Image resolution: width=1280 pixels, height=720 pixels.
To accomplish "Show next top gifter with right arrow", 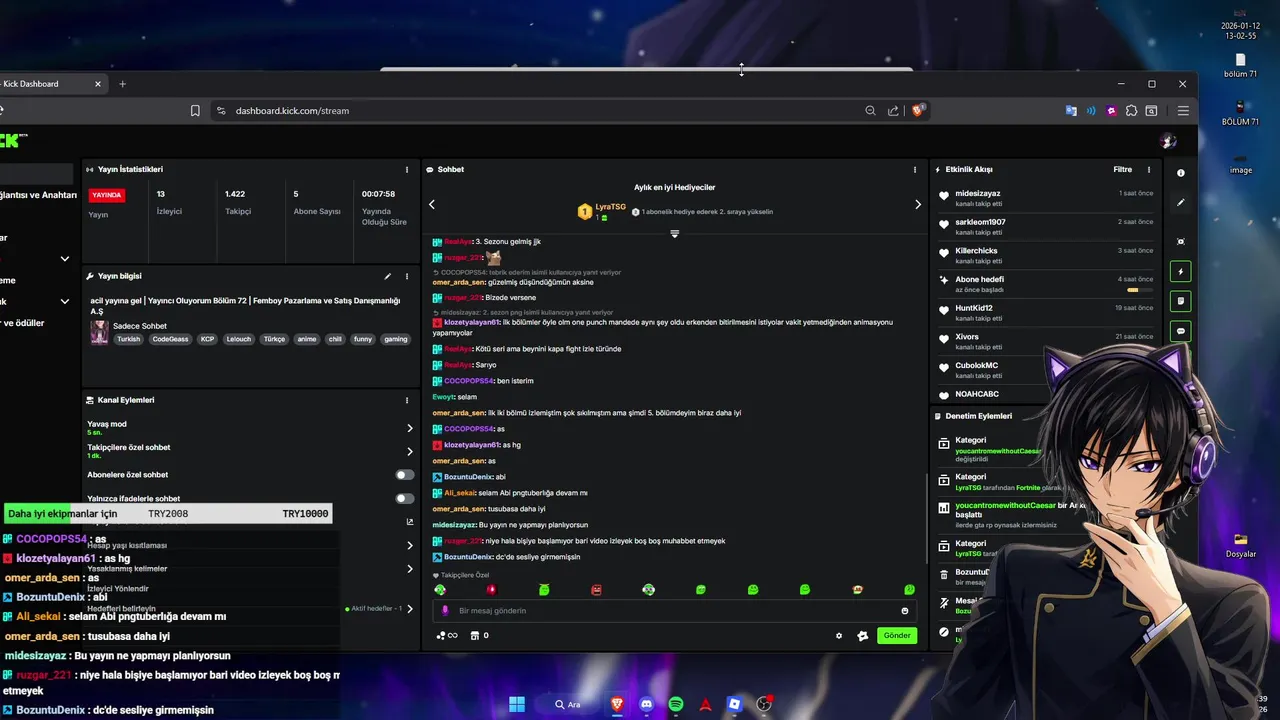I will pos(918,205).
